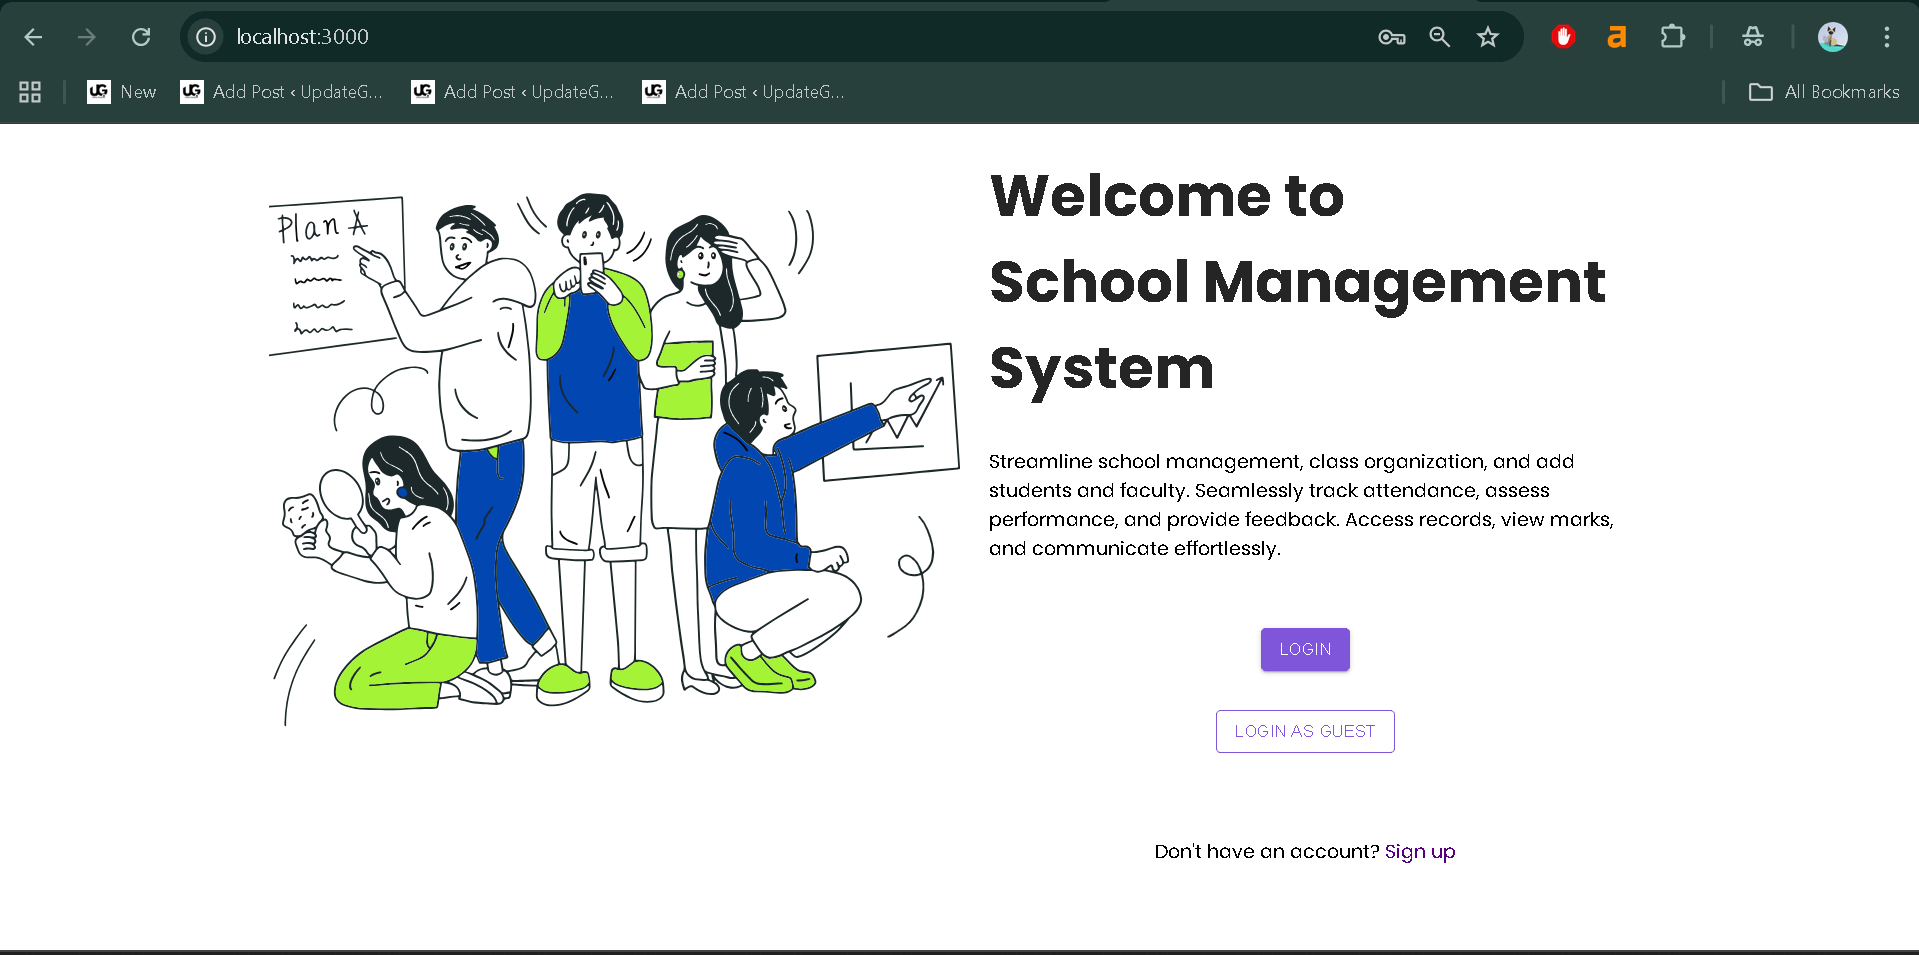1919x955 pixels.
Task: Click the forward navigation arrow
Action: (87, 36)
